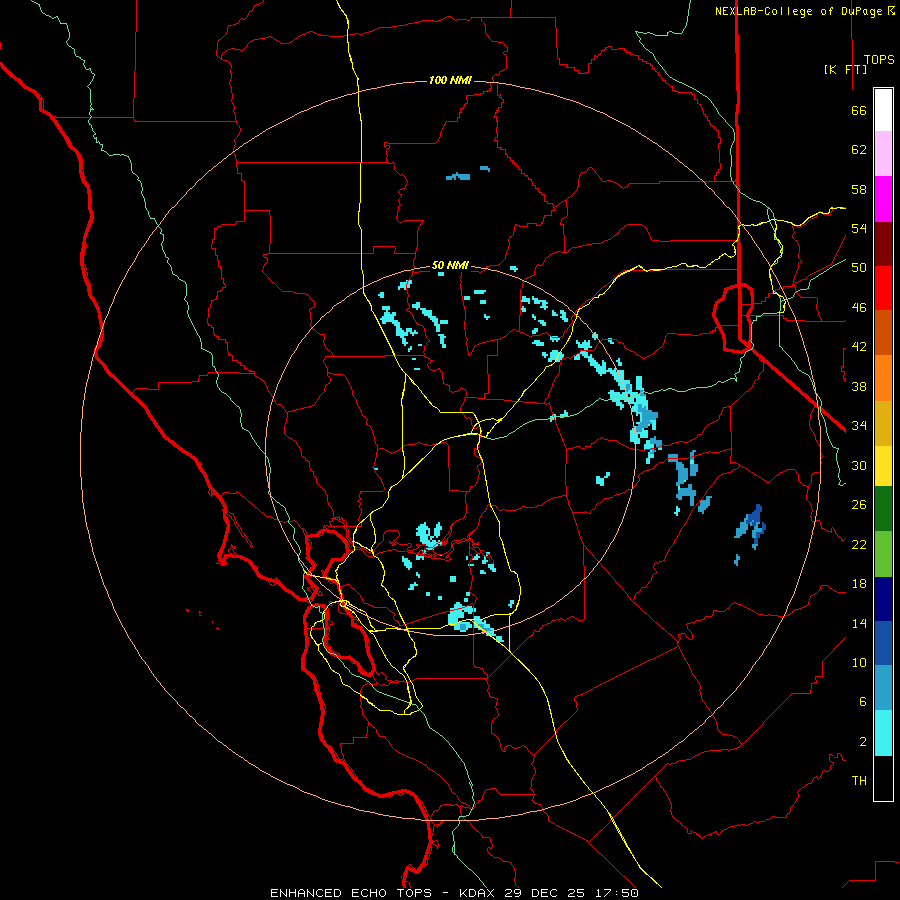Click the circular red boundary loop near east edge
900x900 pixels.
733,317
